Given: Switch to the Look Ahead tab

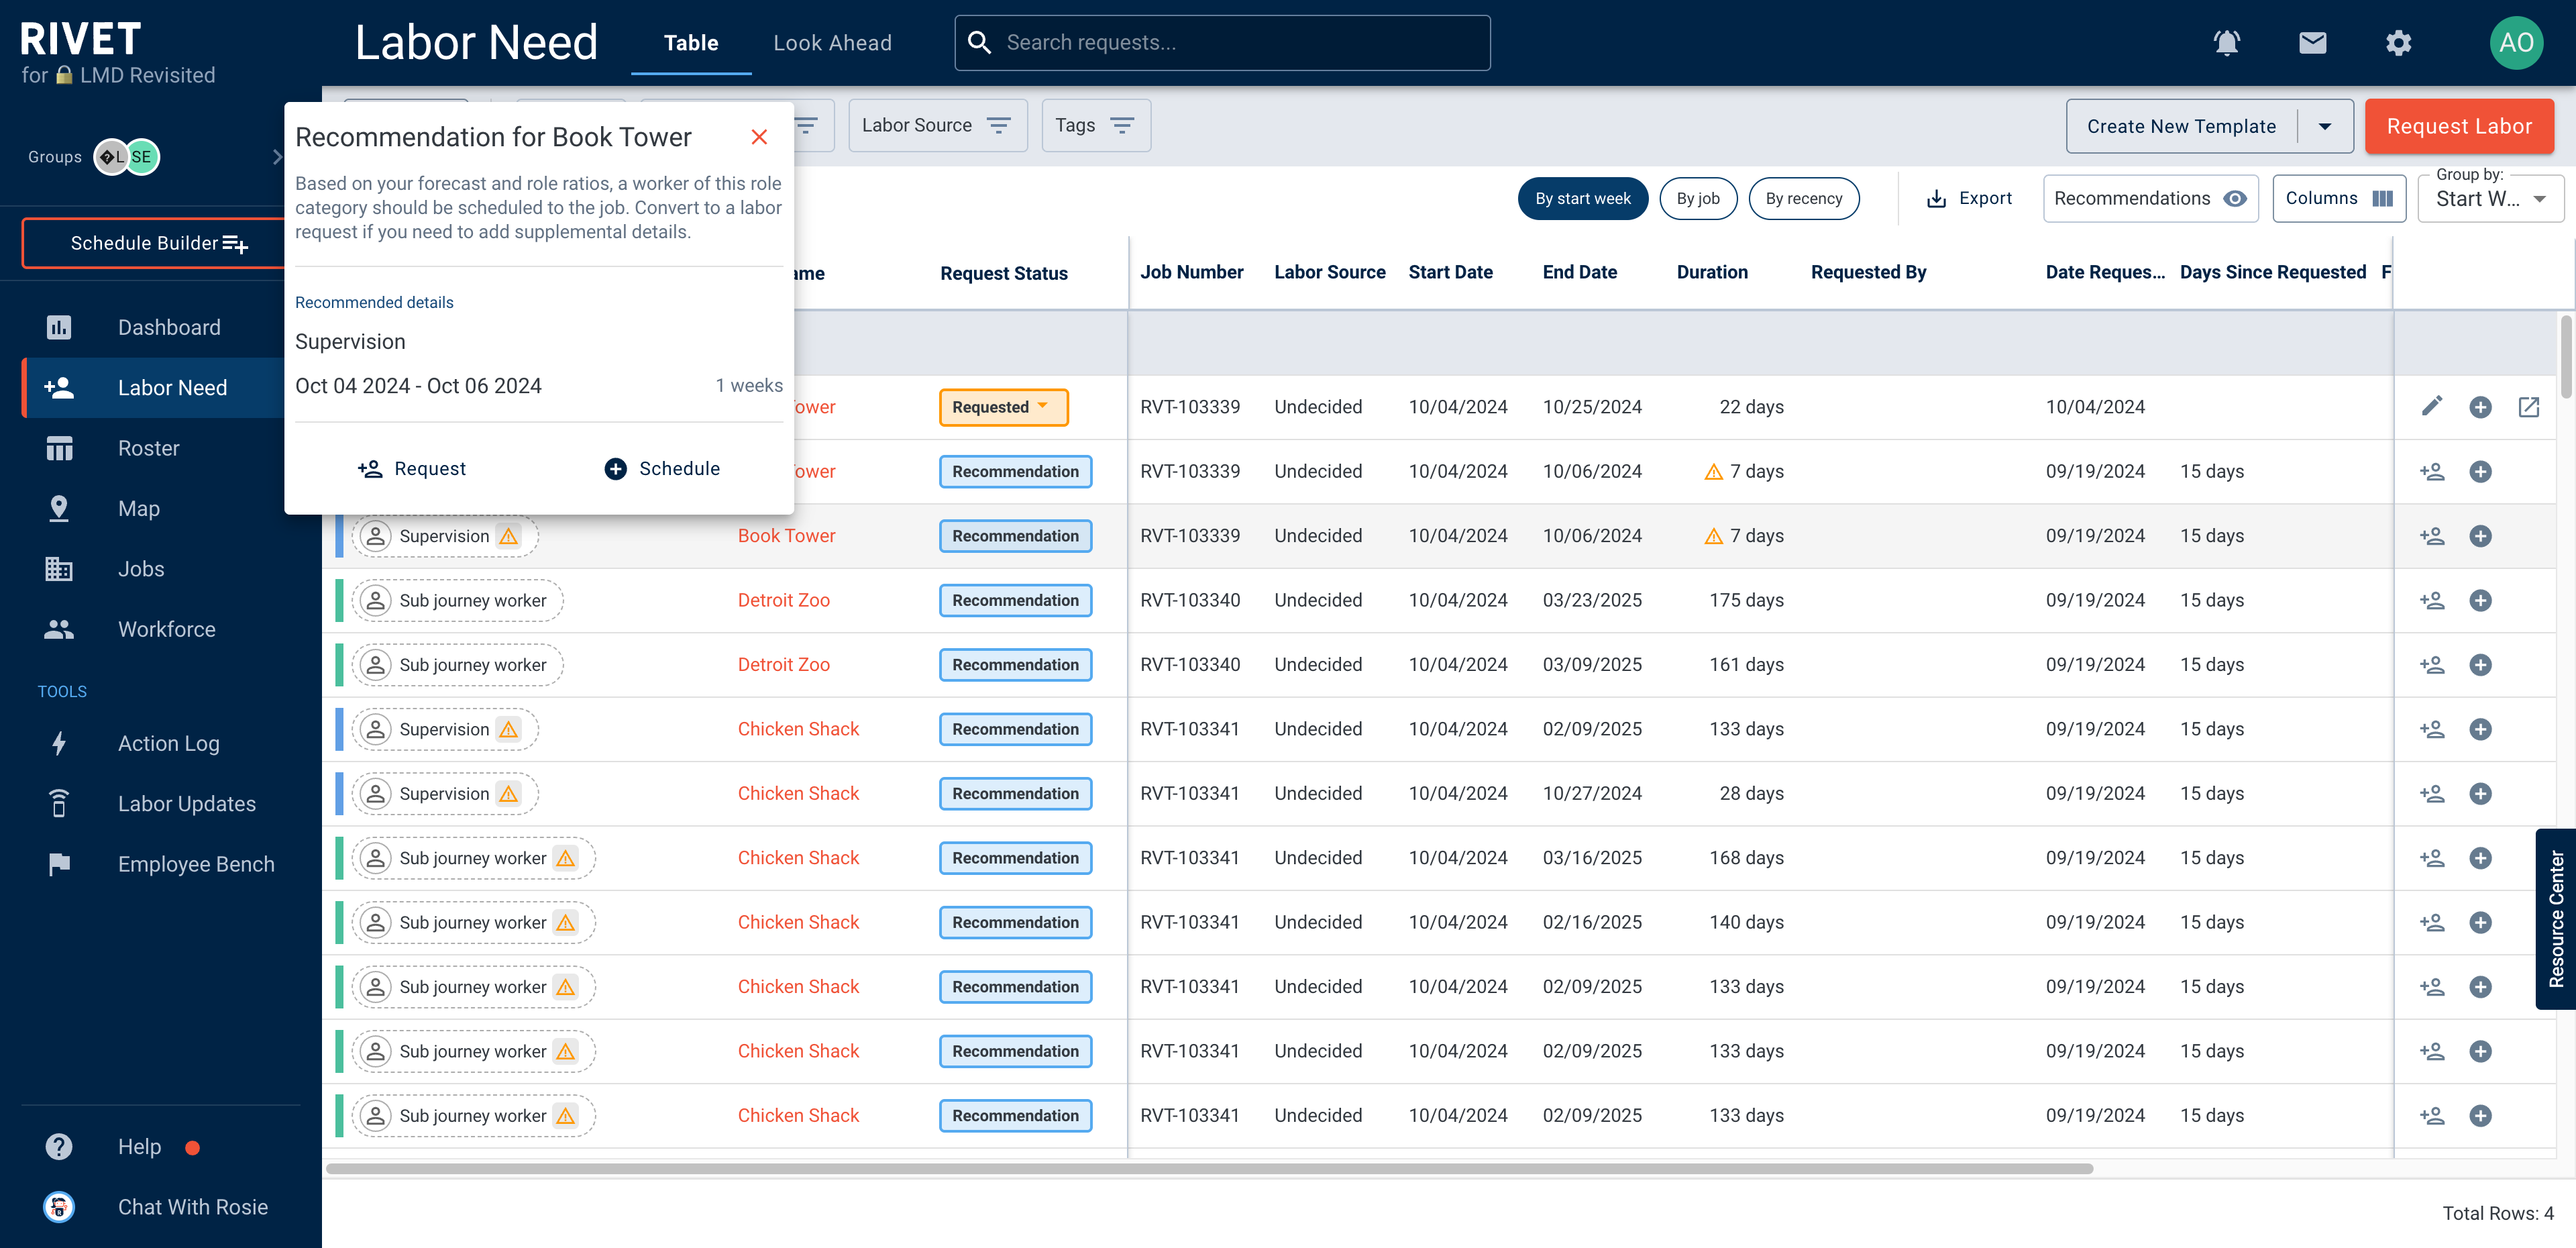Looking at the screenshot, I should coord(832,43).
